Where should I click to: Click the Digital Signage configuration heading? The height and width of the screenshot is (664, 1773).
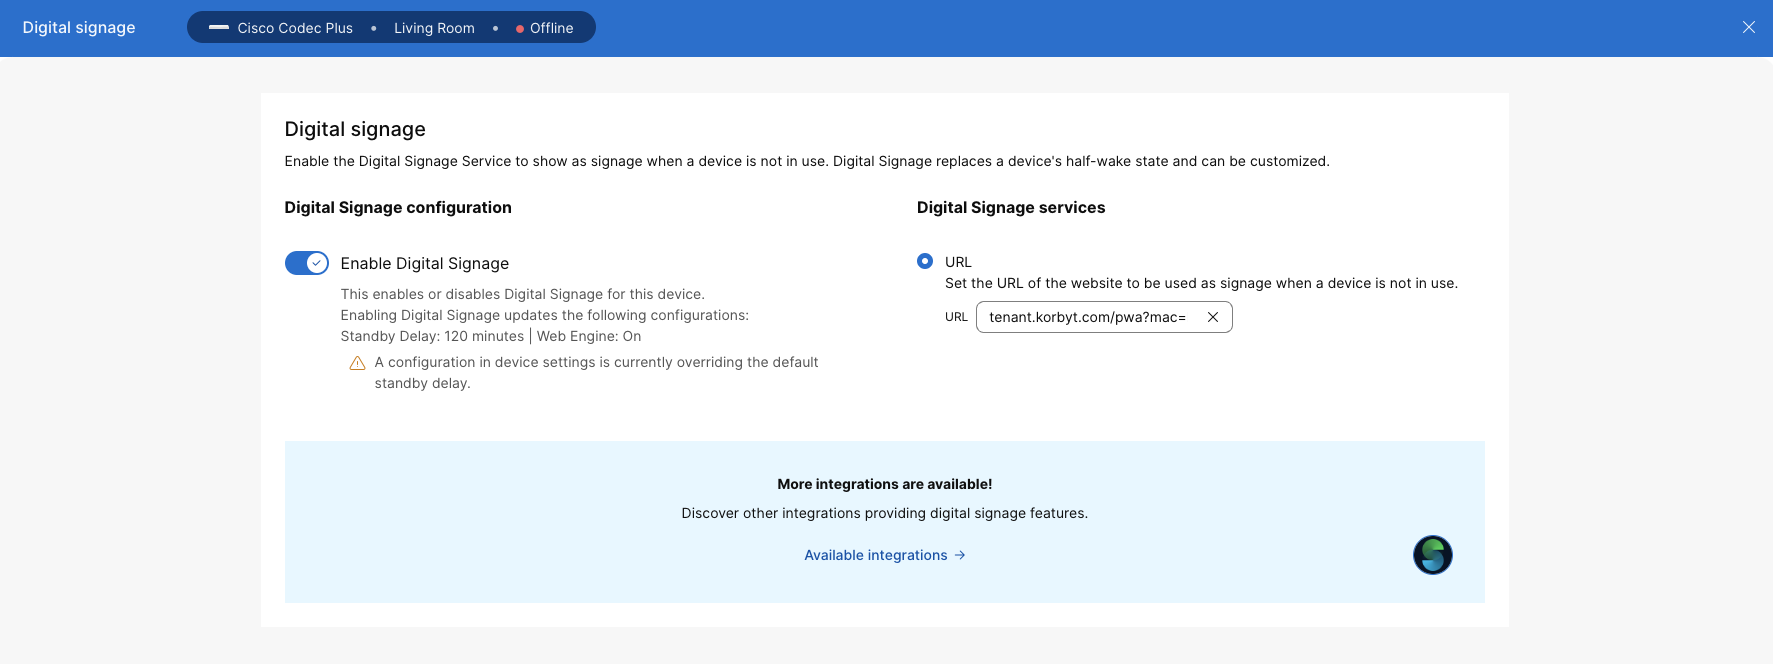pyautogui.click(x=398, y=207)
